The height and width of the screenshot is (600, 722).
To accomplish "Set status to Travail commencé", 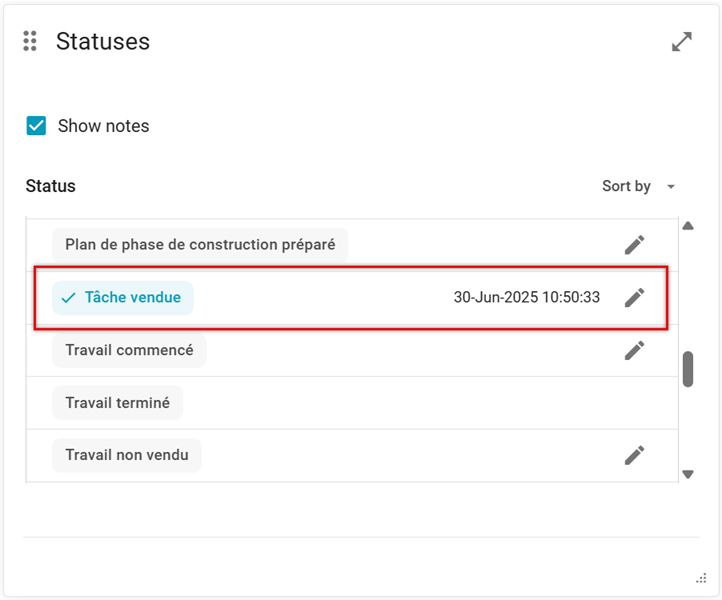I will pos(129,350).
